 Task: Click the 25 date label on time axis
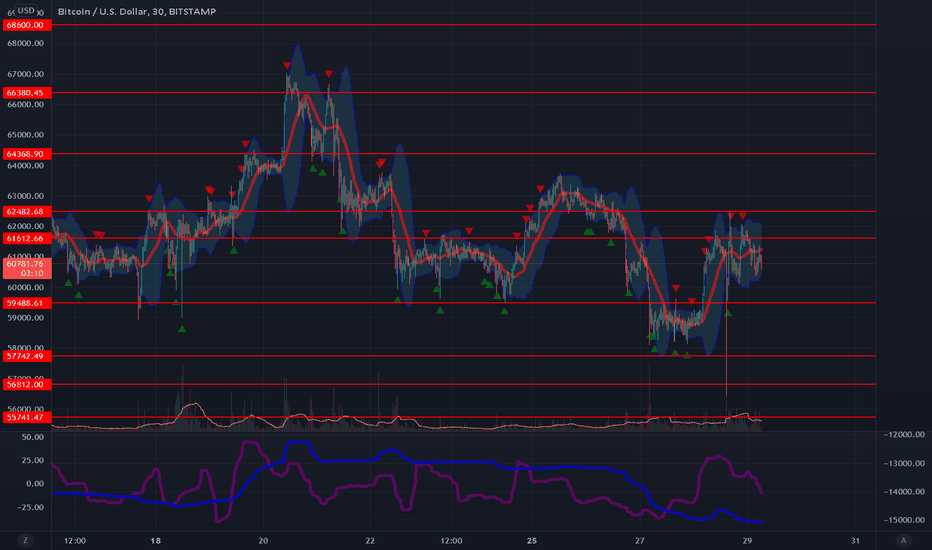(x=532, y=540)
